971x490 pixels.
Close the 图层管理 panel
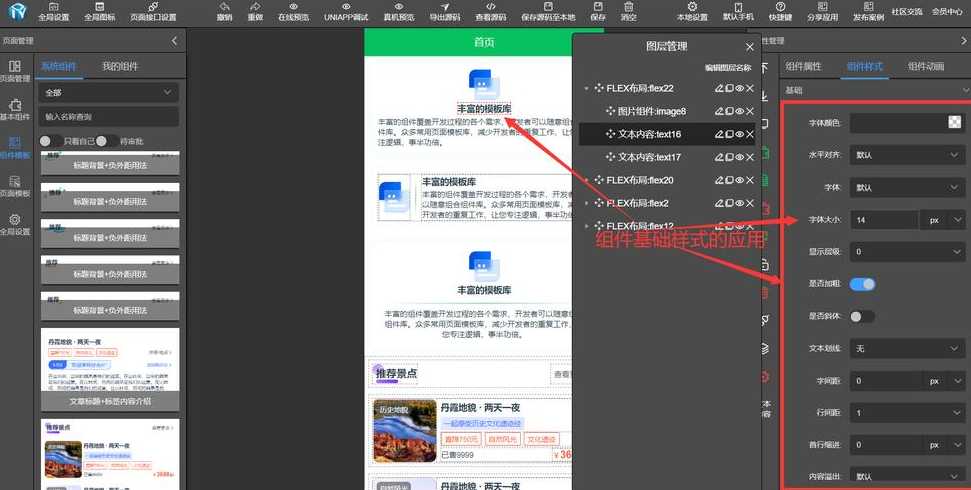pyautogui.click(x=750, y=46)
